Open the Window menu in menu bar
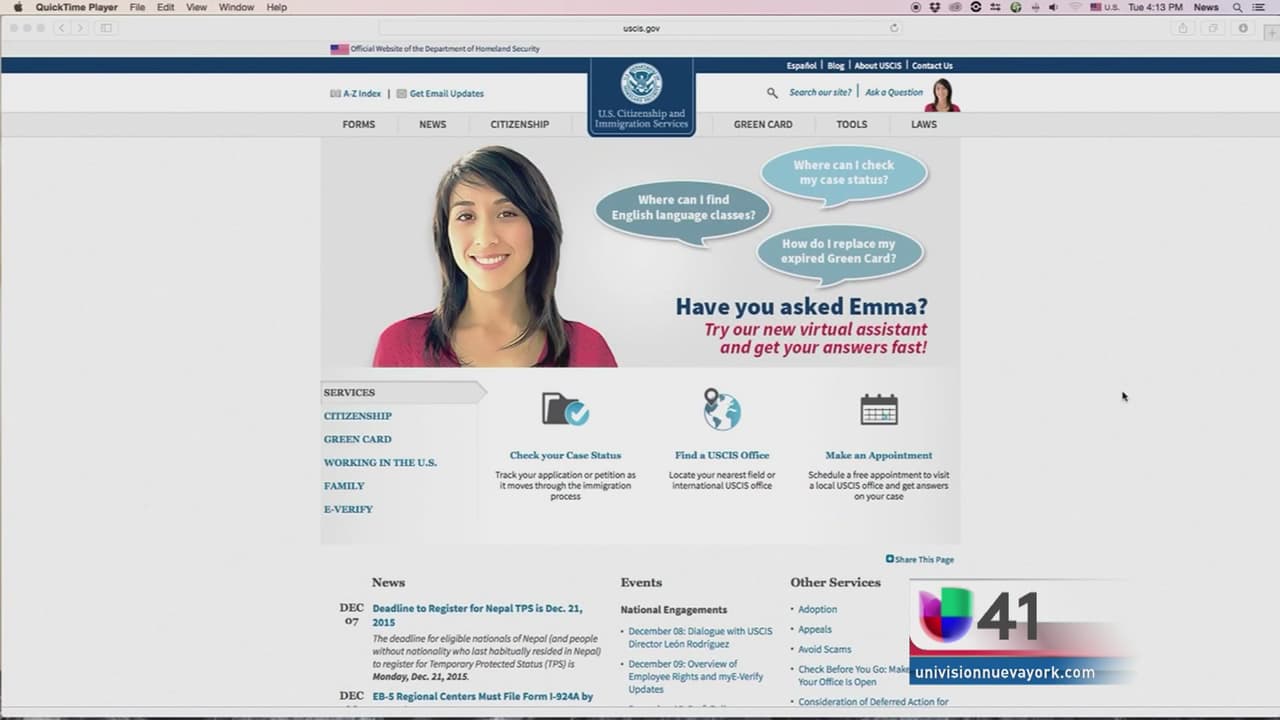This screenshot has height=720, width=1280. (x=236, y=7)
